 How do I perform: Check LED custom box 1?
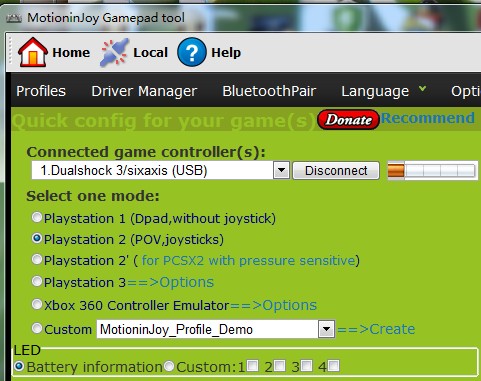(x=253, y=366)
